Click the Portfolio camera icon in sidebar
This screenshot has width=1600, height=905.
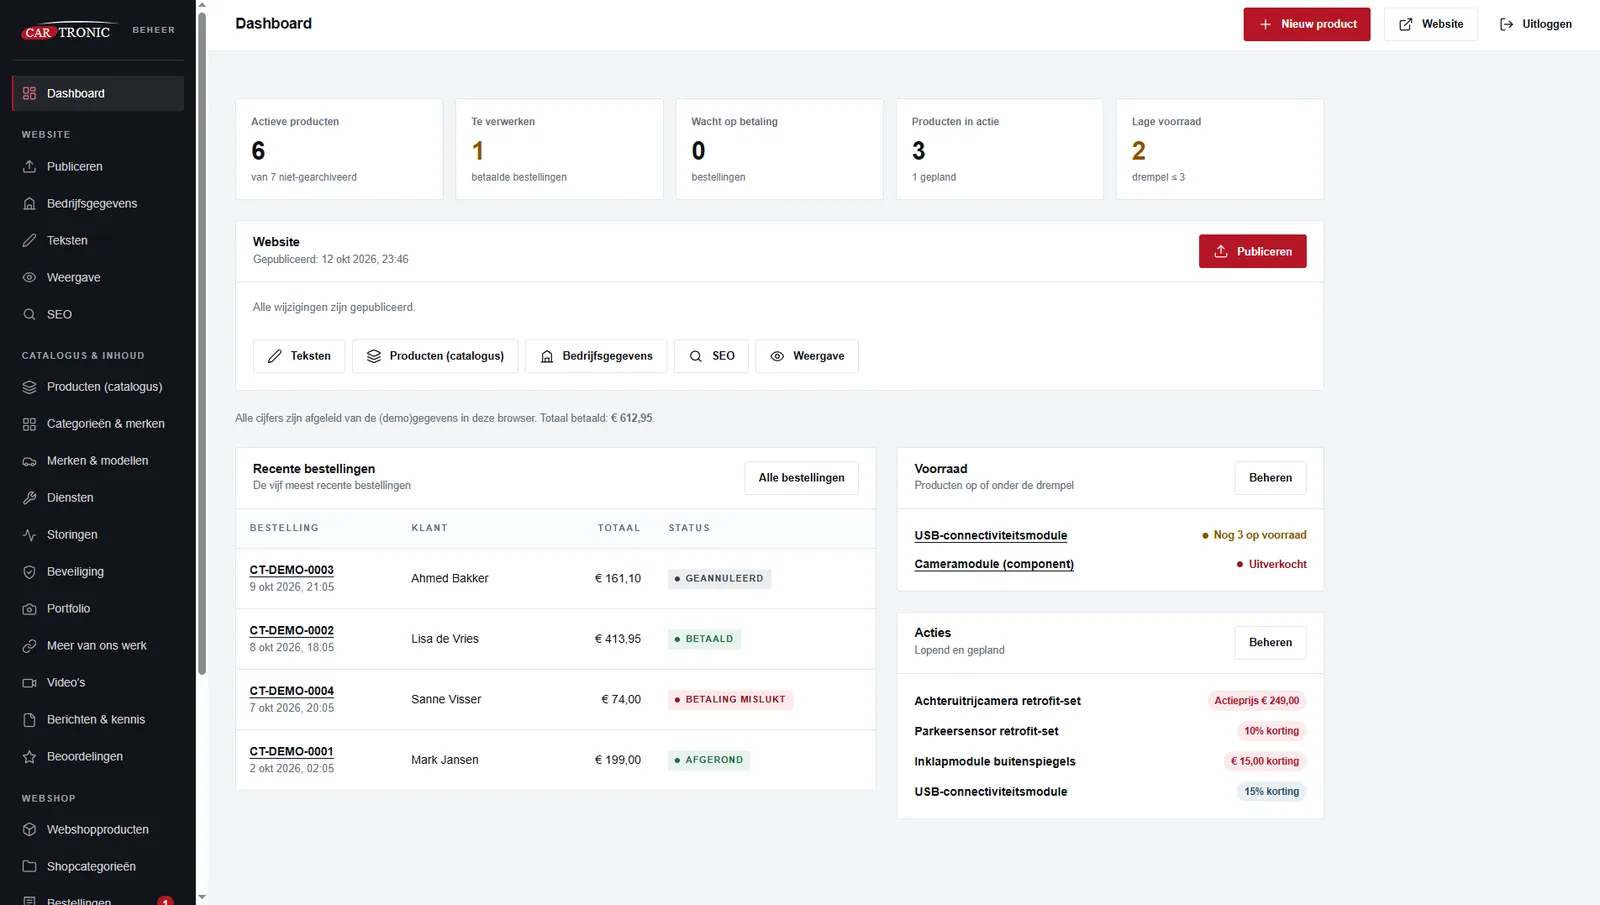[x=29, y=609]
